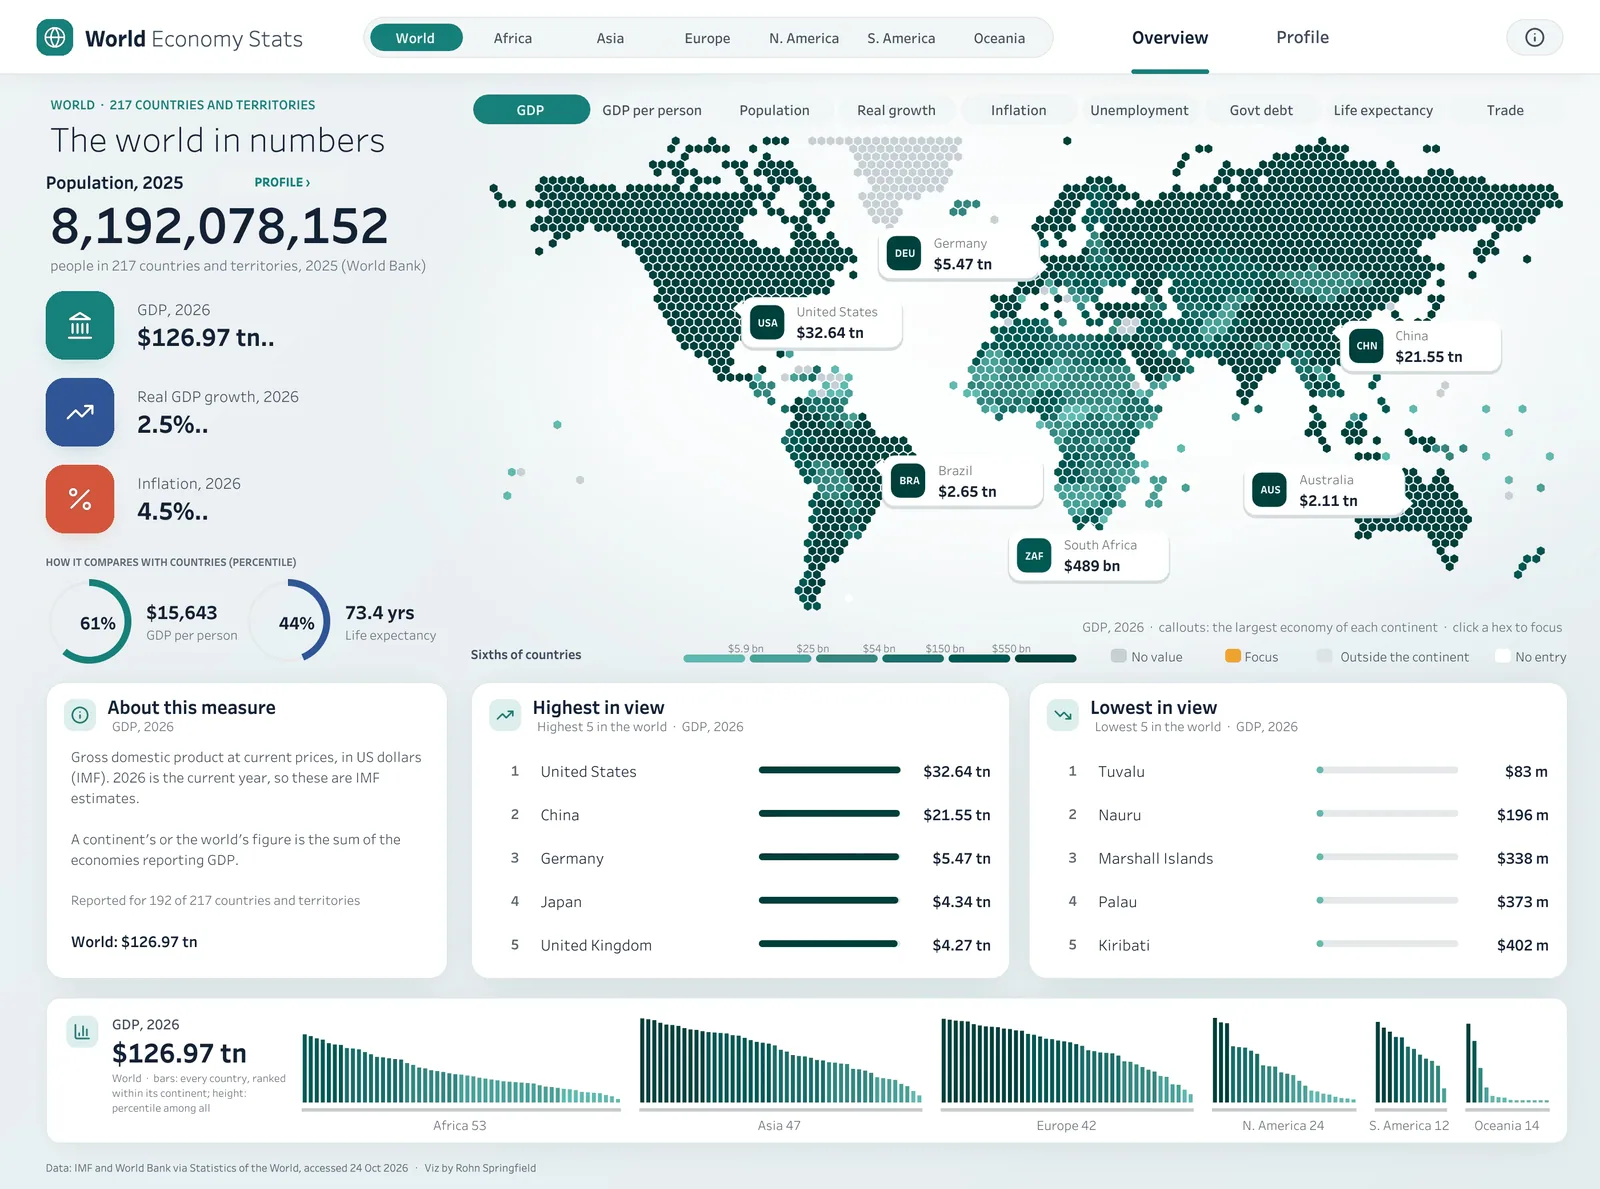Select the Unemployment measure pill

point(1139,110)
